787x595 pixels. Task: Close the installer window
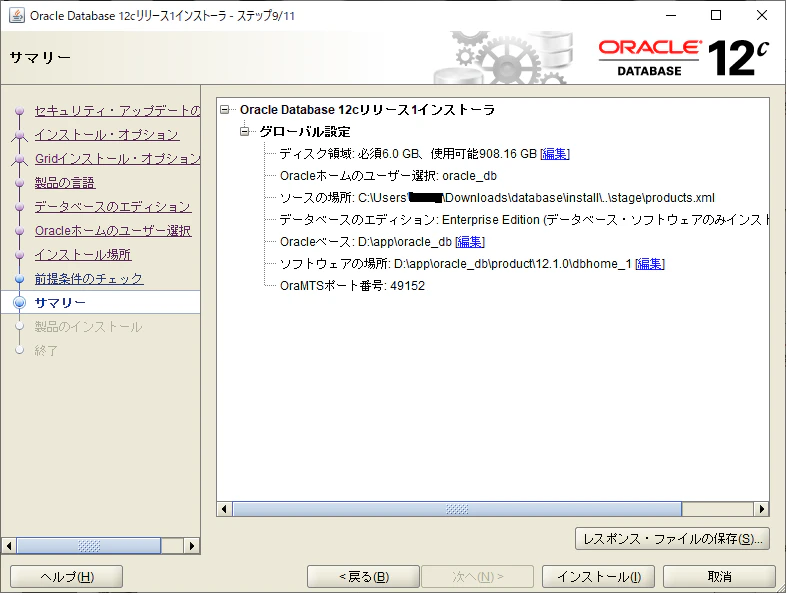click(x=762, y=16)
